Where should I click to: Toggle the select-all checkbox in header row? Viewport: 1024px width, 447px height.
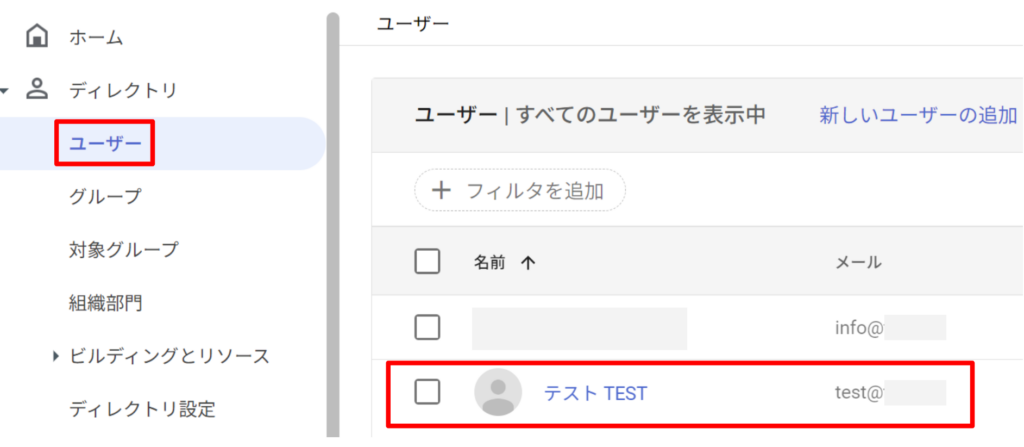[x=427, y=262]
